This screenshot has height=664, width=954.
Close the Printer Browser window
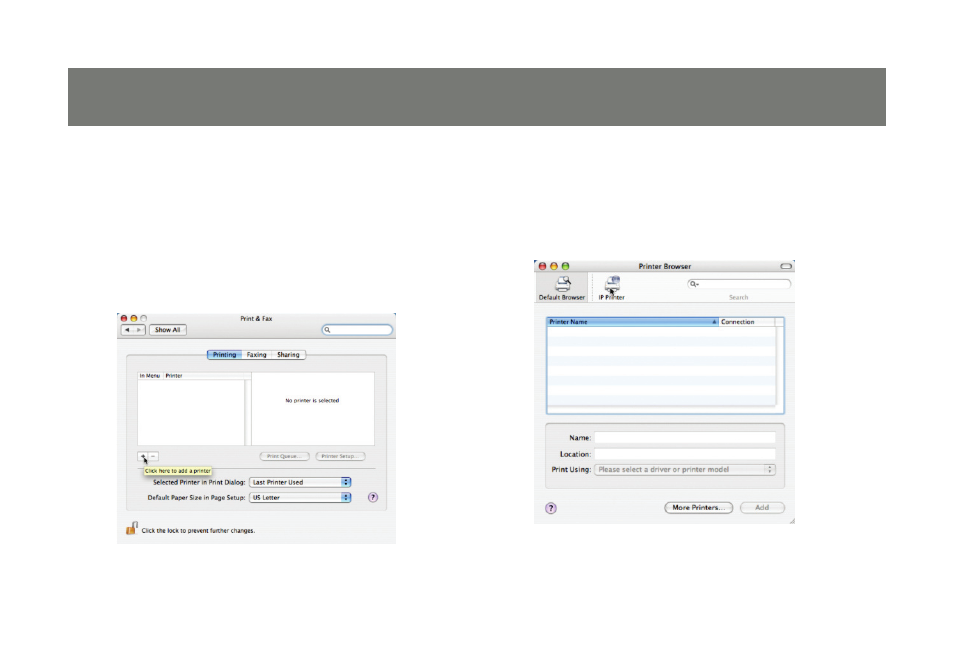(543, 266)
